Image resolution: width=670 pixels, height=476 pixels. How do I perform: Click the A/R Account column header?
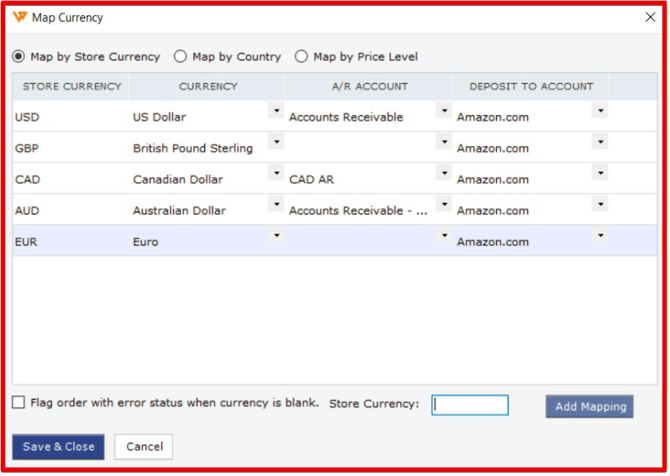pyautogui.click(x=368, y=87)
